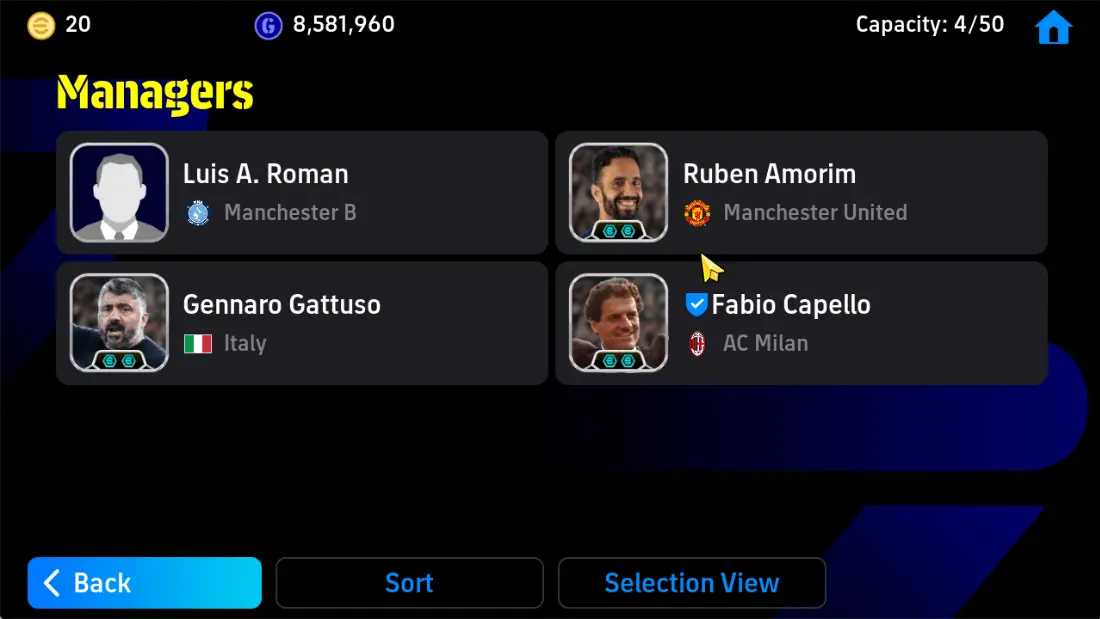The image size is (1100, 619).
Task: Select the Ruben Amorim name
Action: [x=769, y=174]
